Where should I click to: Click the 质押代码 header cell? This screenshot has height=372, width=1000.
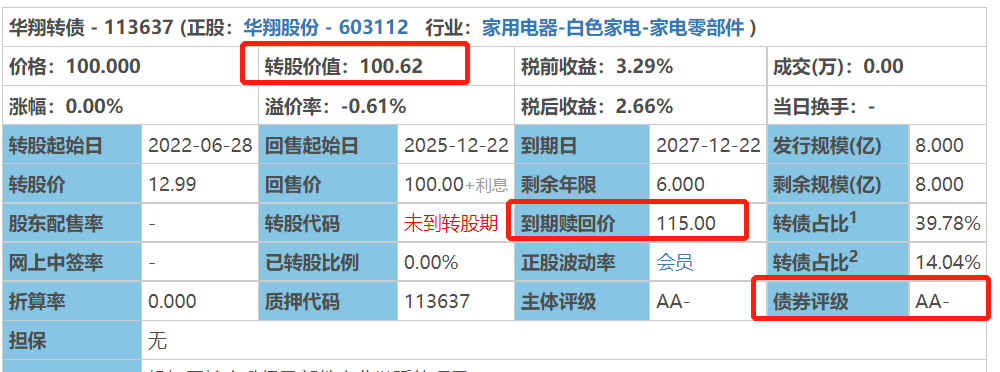point(328,301)
